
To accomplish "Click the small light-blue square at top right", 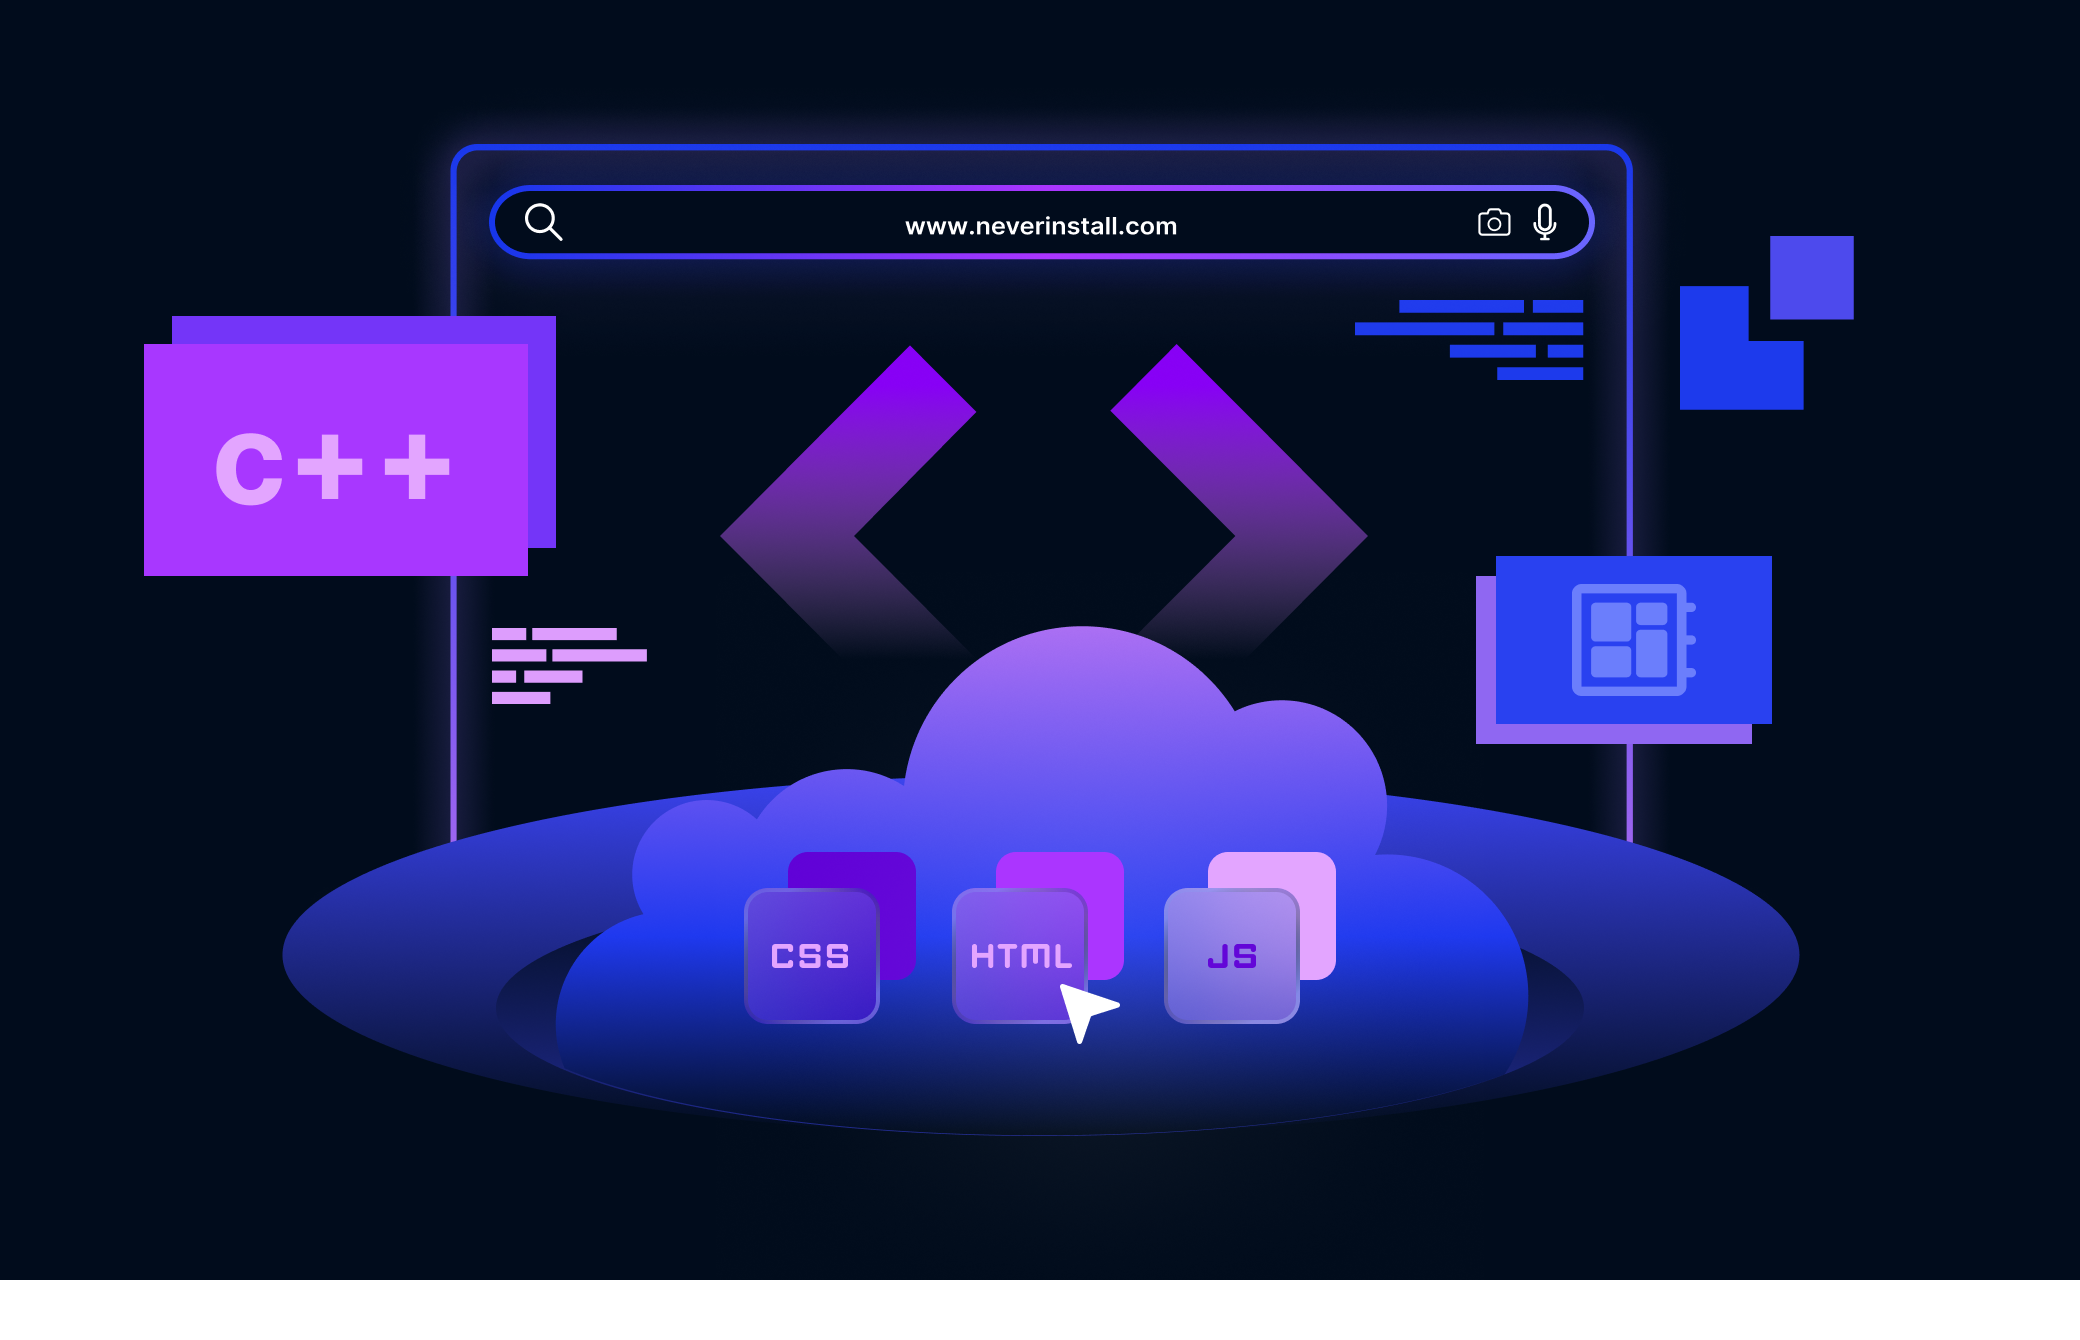I will [x=1811, y=277].
